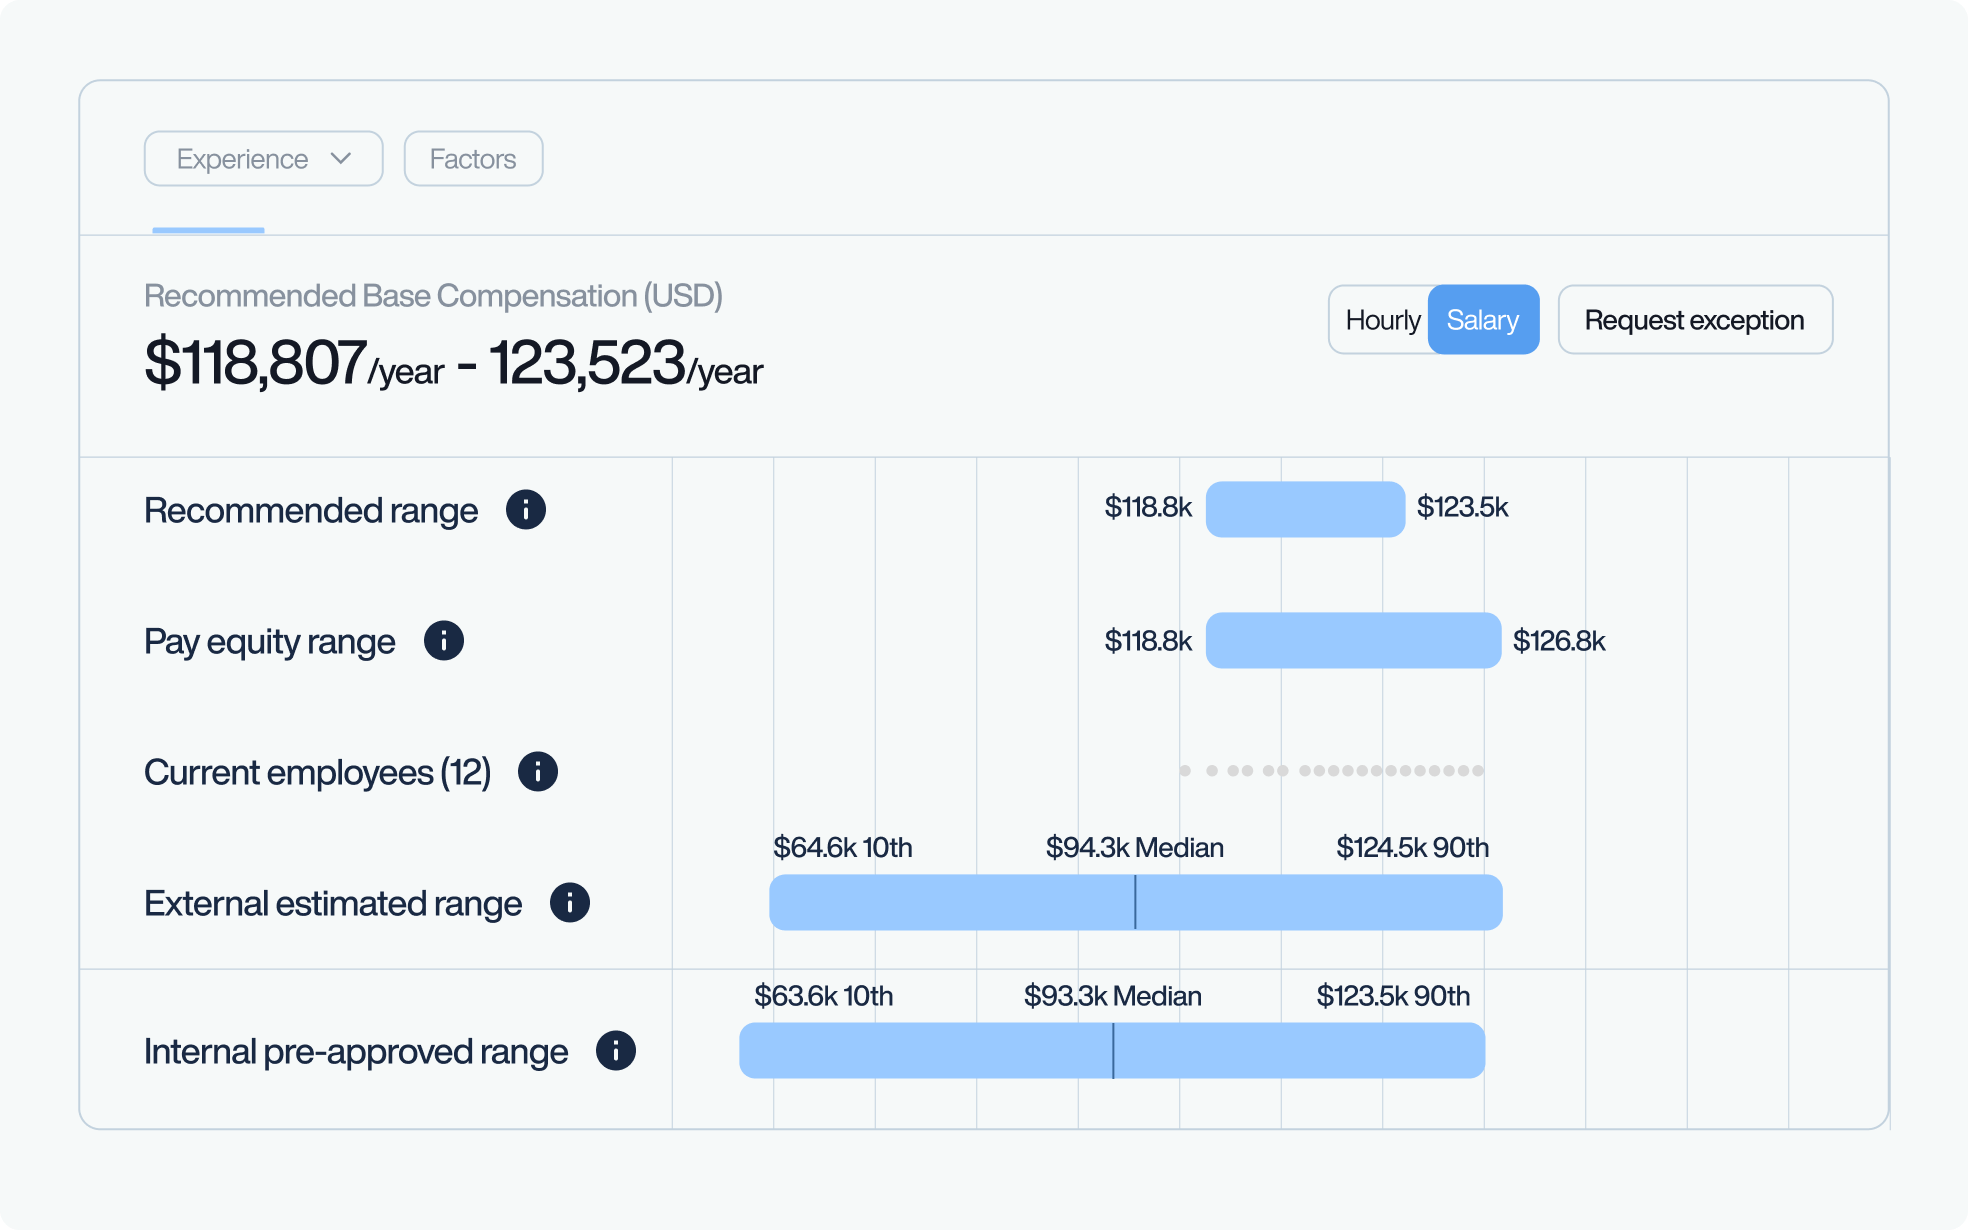Click the Recommended range blue bar
This screenshot has height=1230, width=1968.
pyautogui.click(x=1305, y=510)
